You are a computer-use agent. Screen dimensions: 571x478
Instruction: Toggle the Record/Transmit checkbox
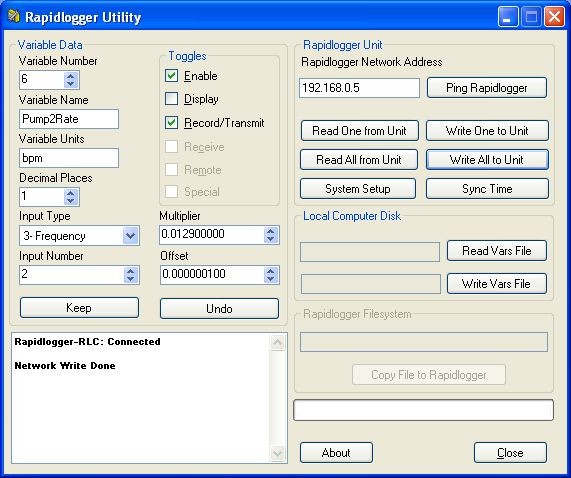tap(172, 123)
